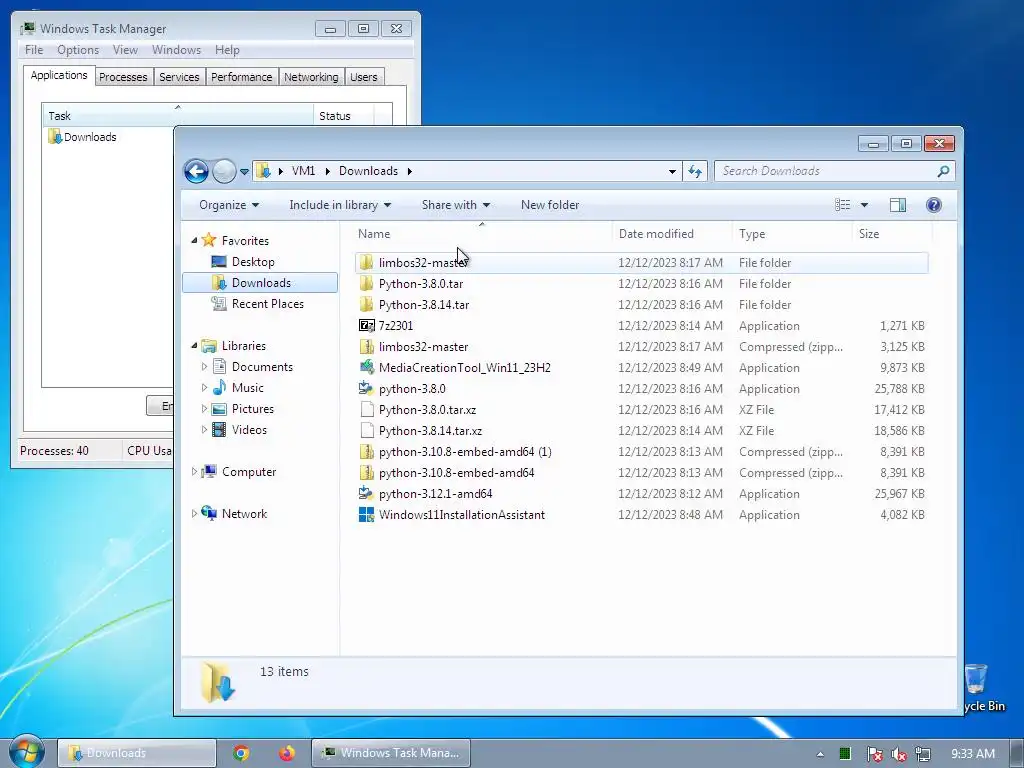The width and height of the screenshot is (1024, 768).
Task: Click the 9:33 AM taskbar clock
Action: point(973,754)
